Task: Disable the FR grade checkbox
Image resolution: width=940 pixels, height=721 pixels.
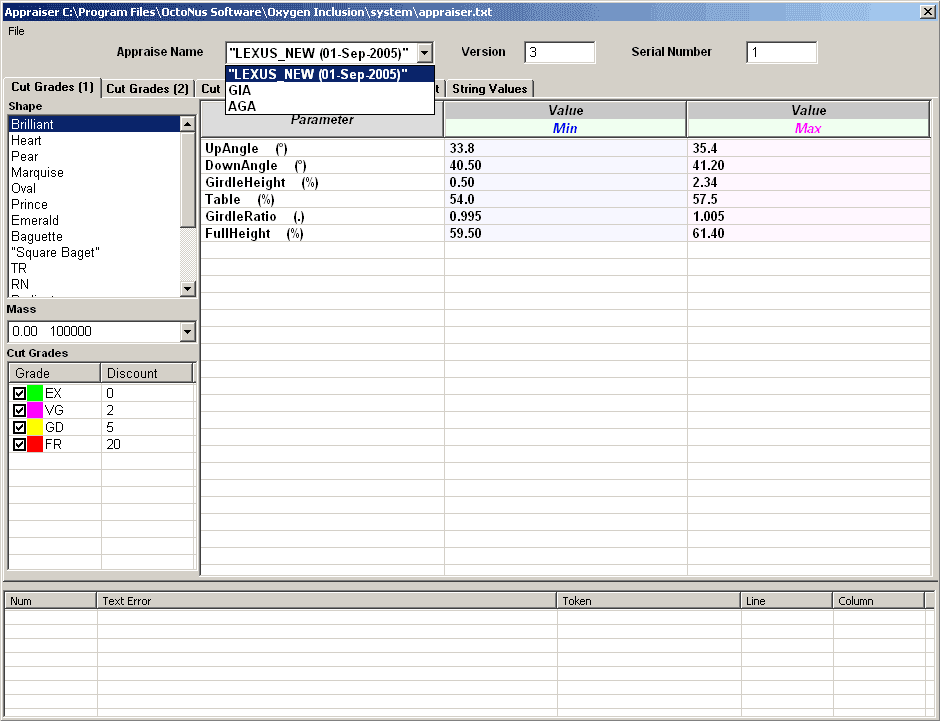Action: 19,445
